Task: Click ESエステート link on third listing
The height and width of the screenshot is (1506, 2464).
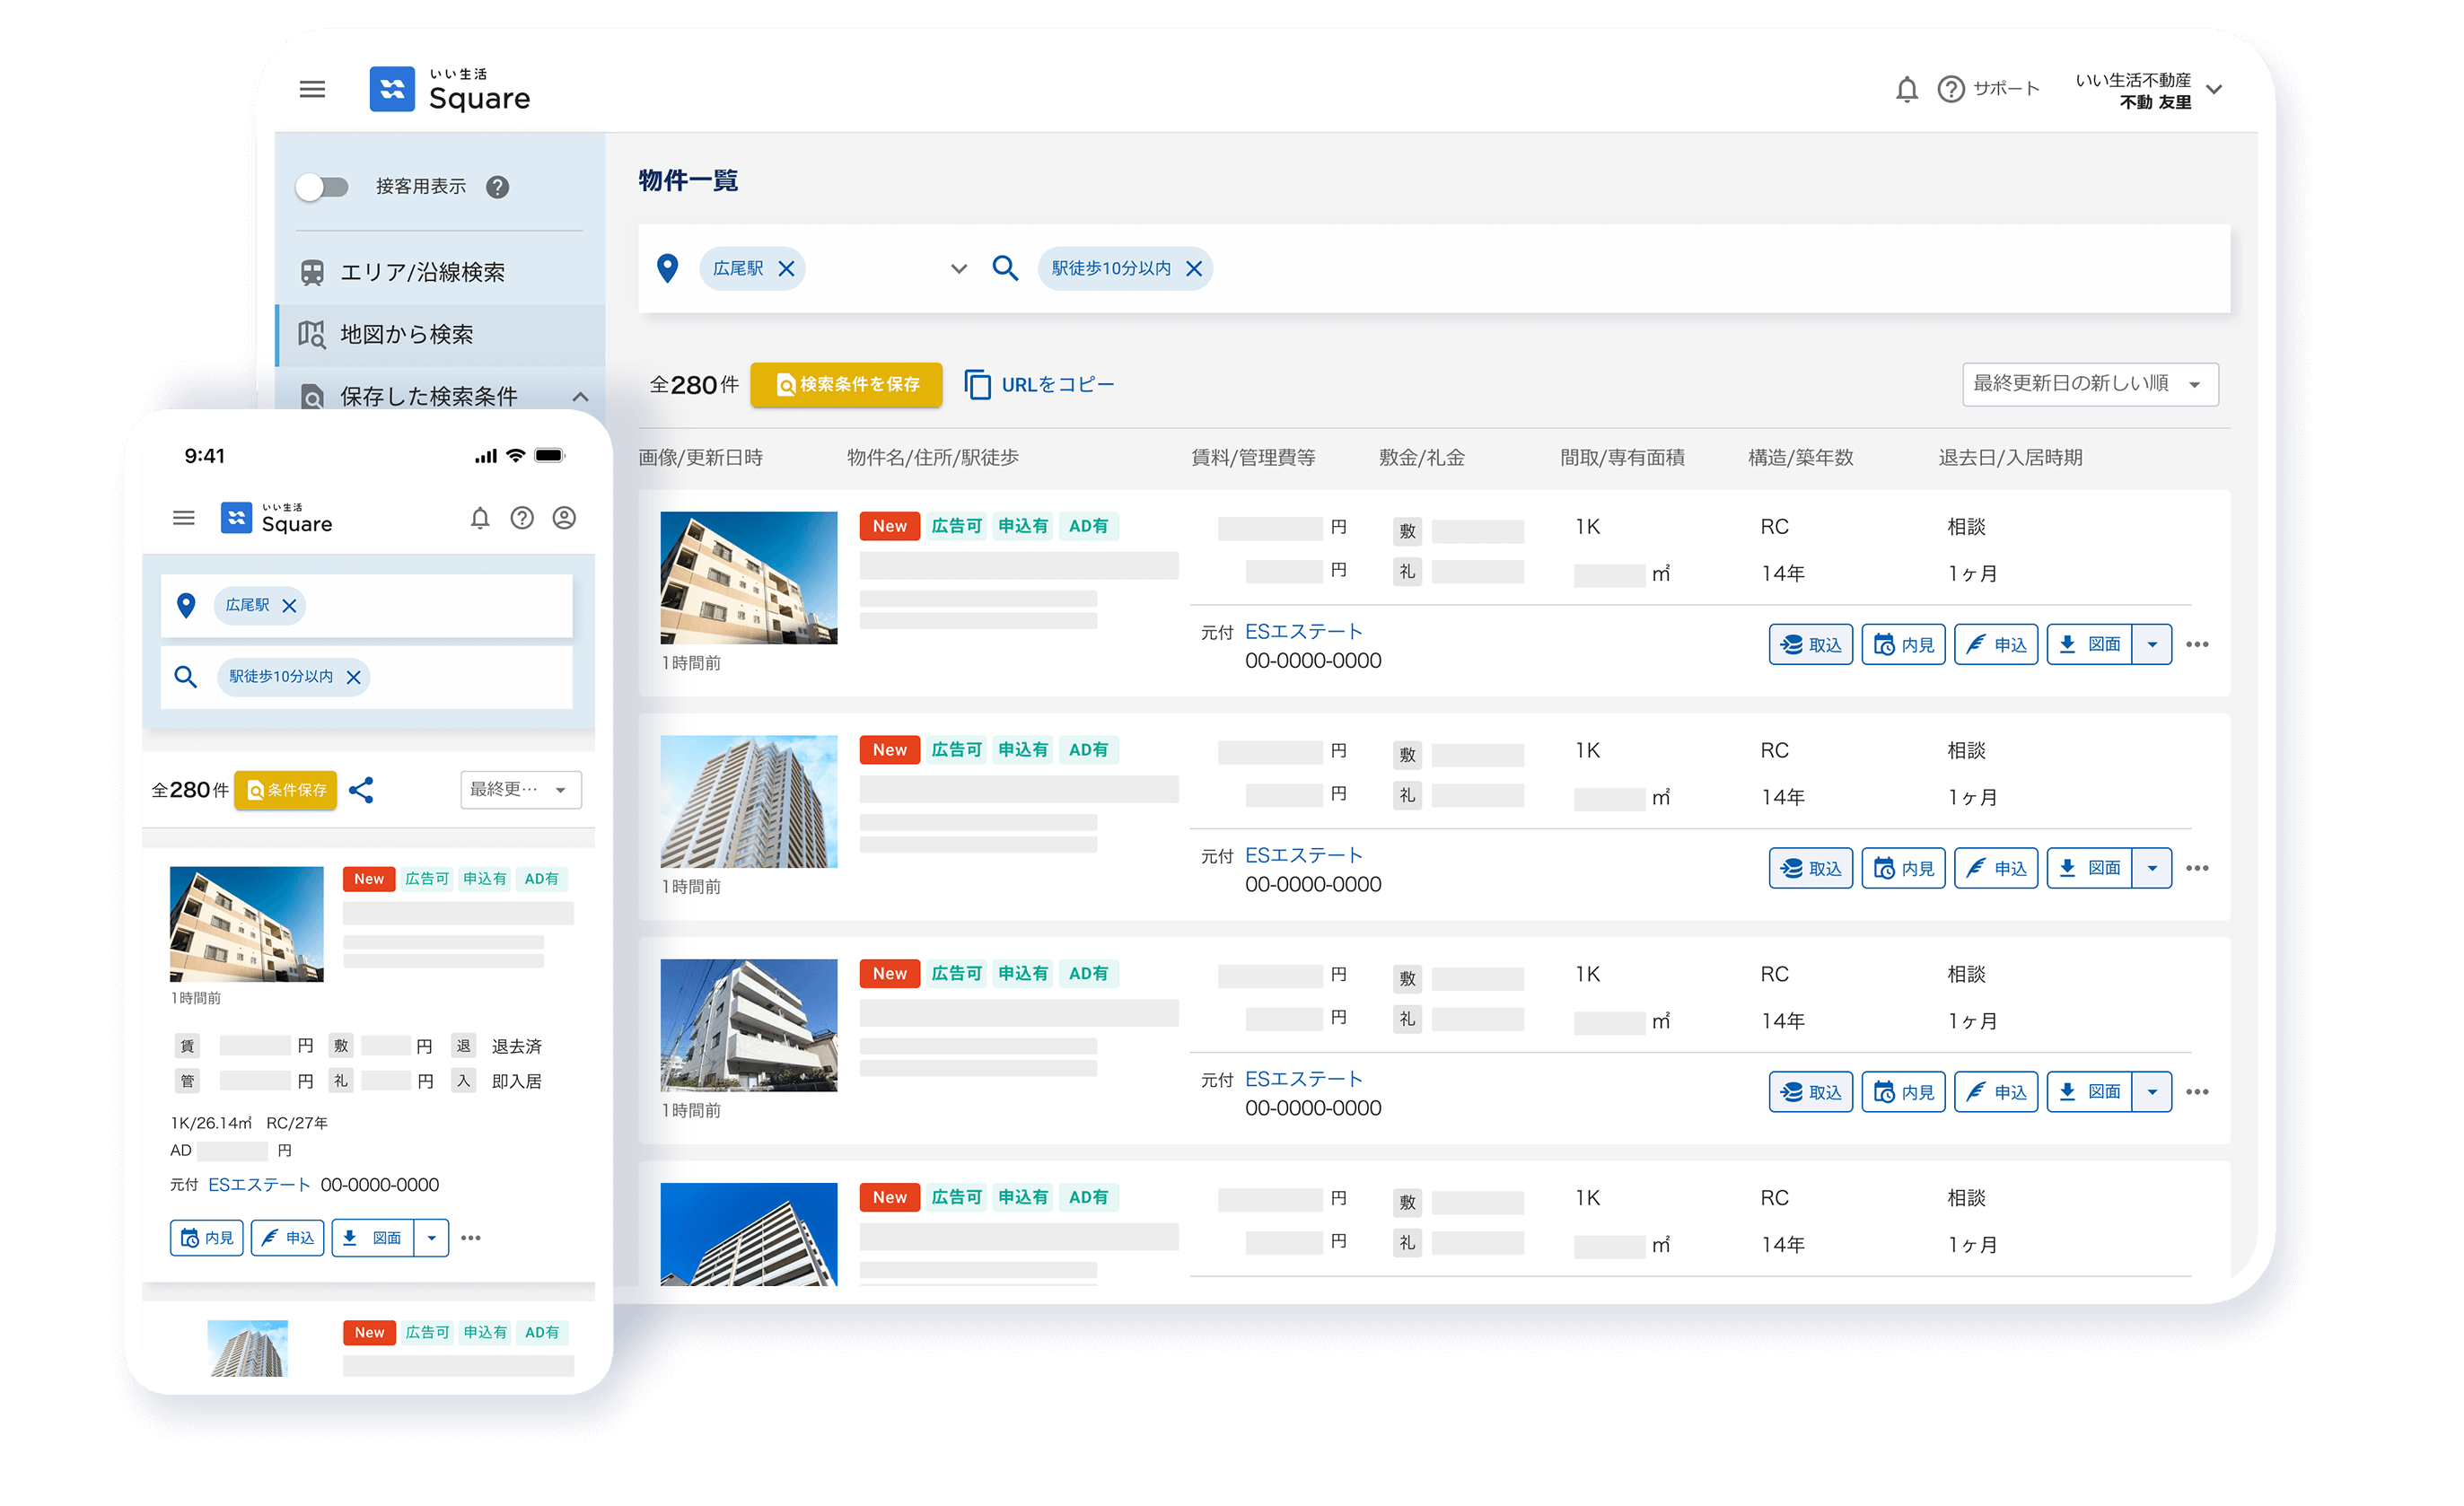Action: point(1303,1080)
